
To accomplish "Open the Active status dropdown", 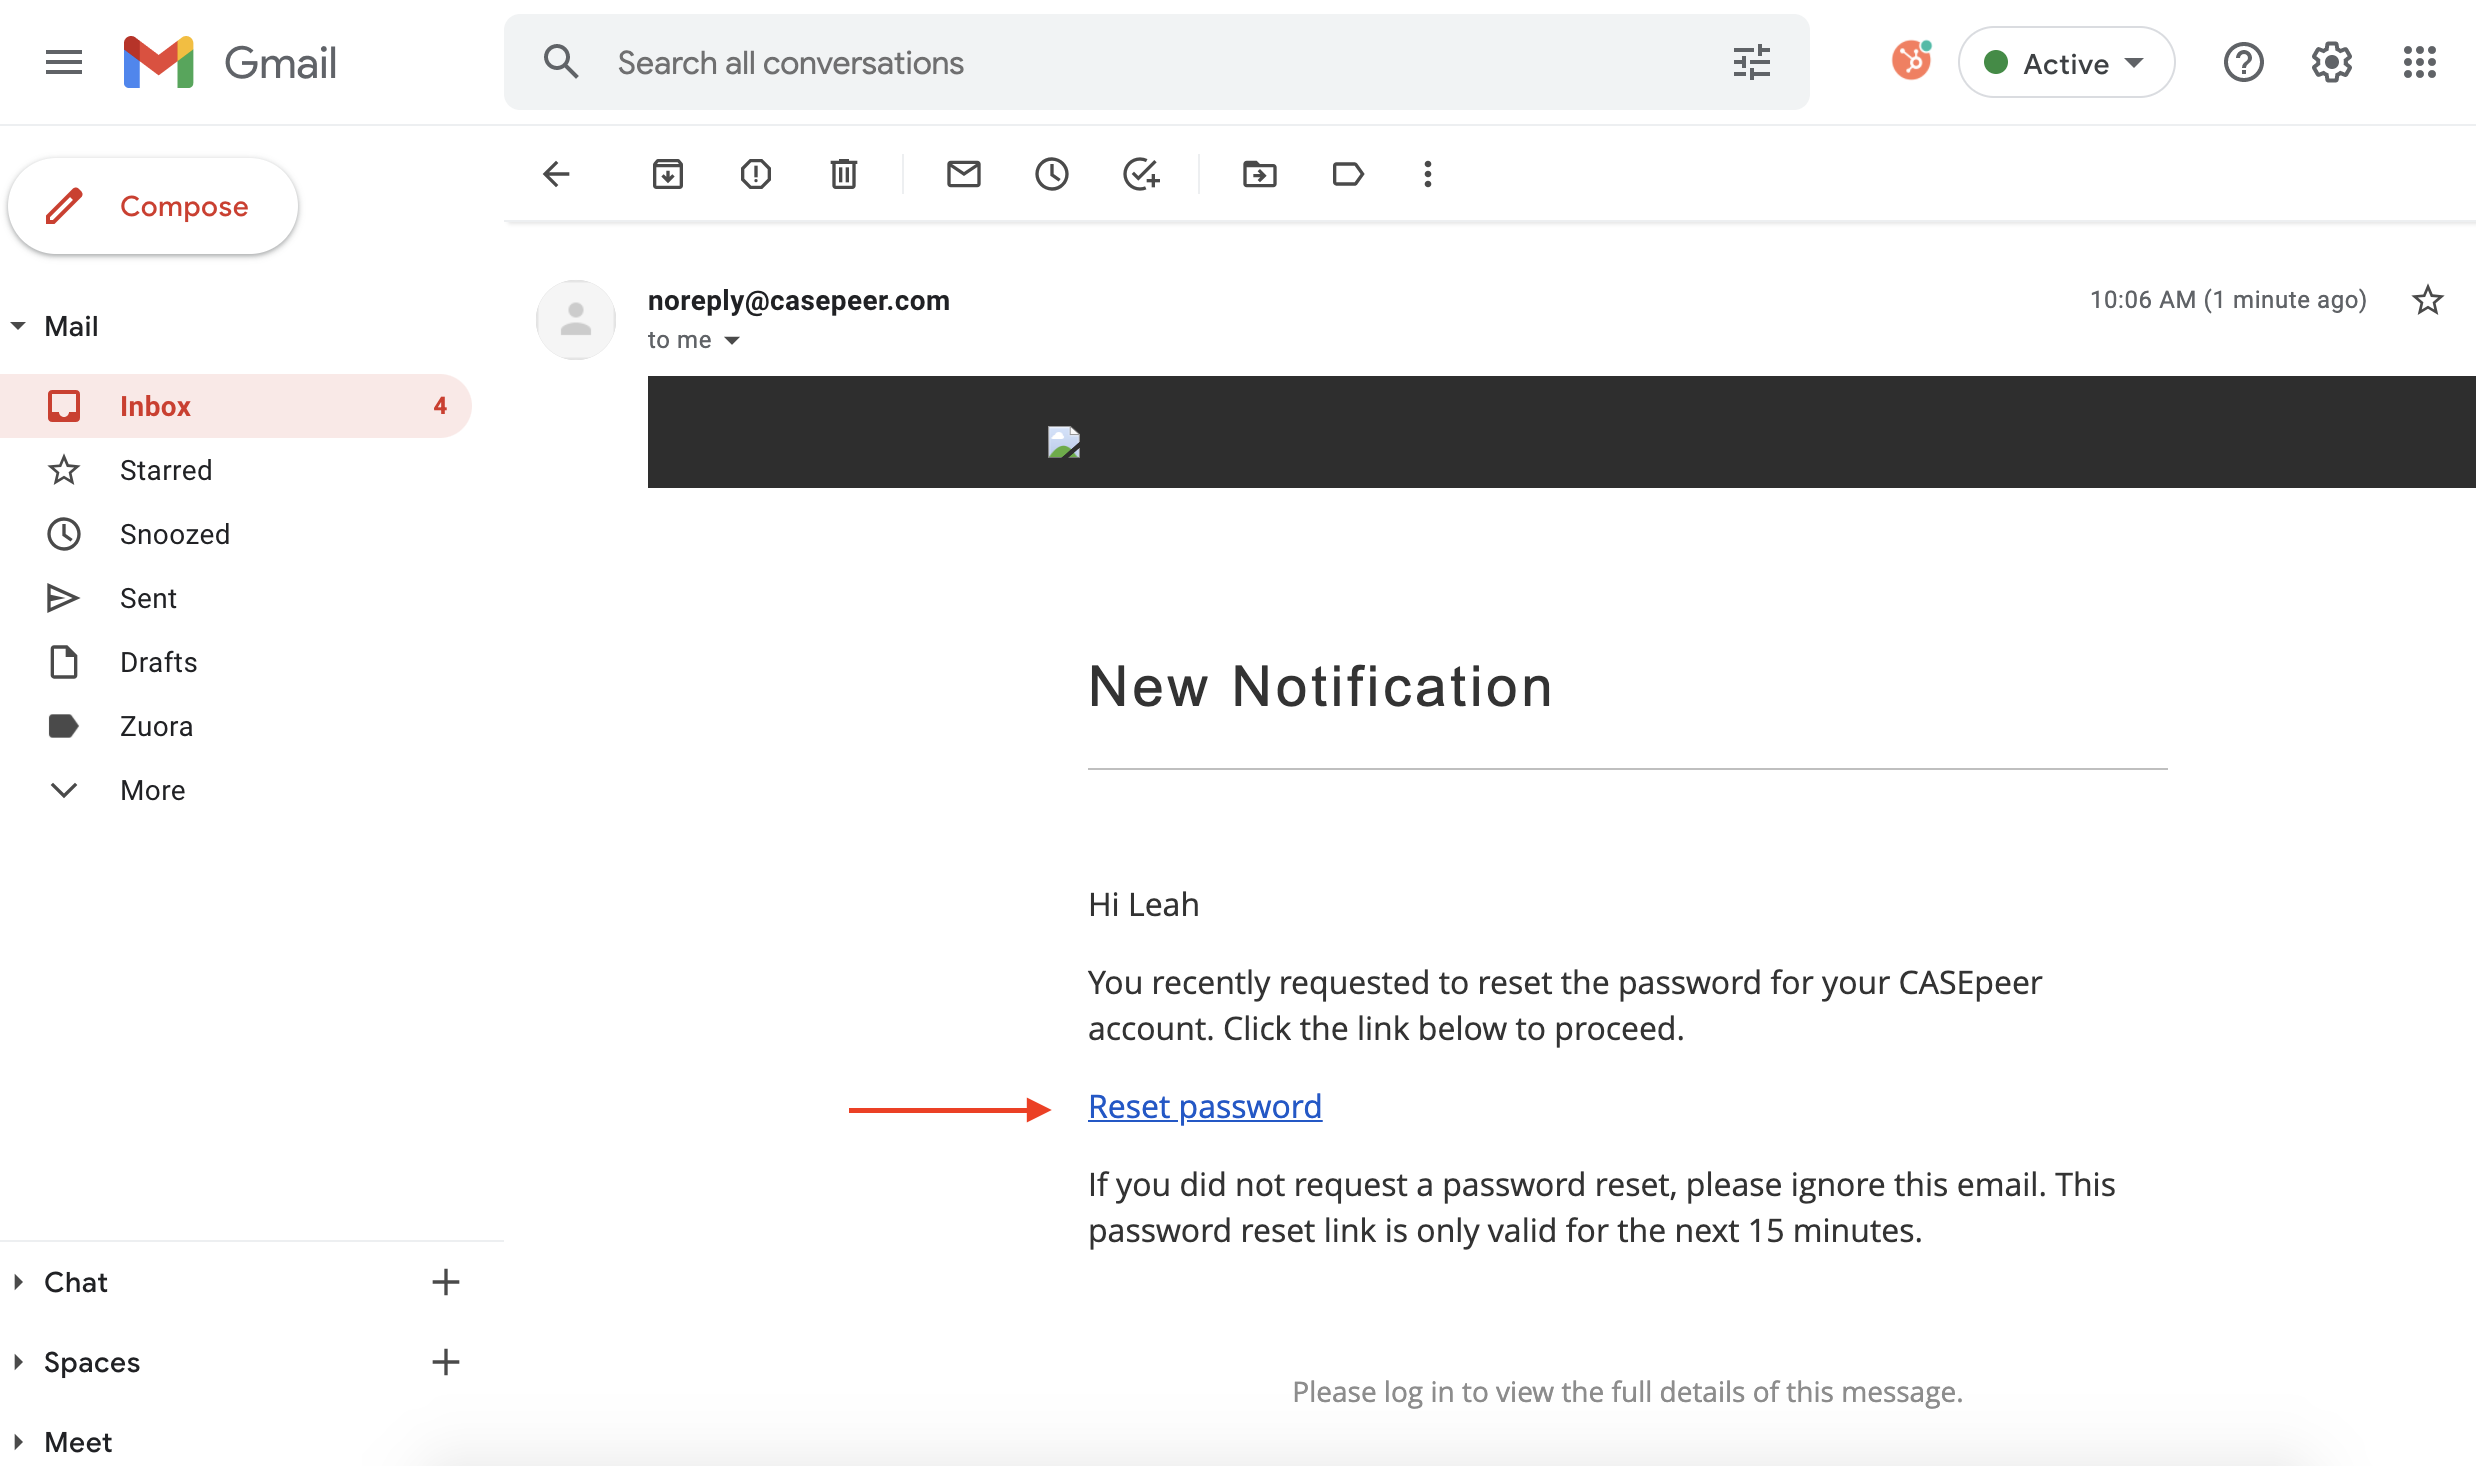I will coord(2066,63).
